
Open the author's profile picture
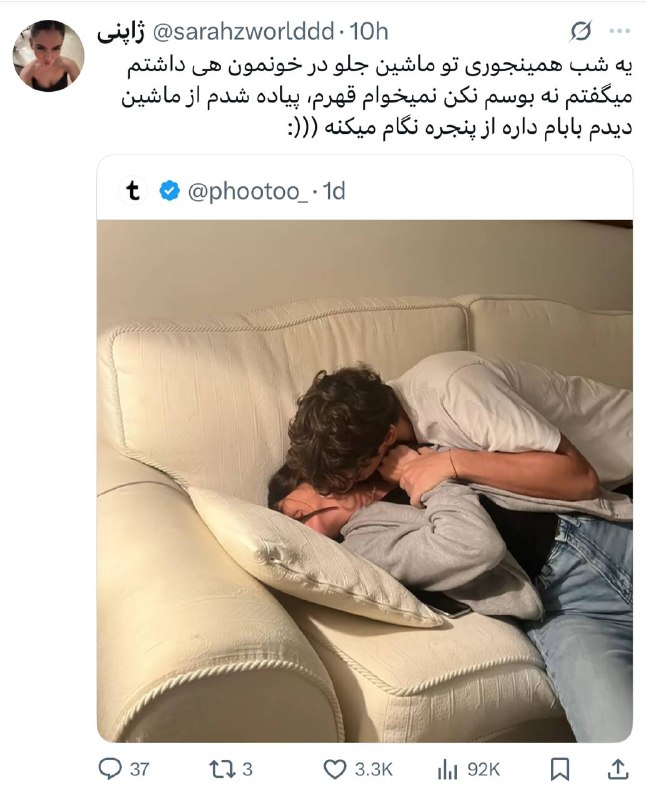[x=48, y=56]
